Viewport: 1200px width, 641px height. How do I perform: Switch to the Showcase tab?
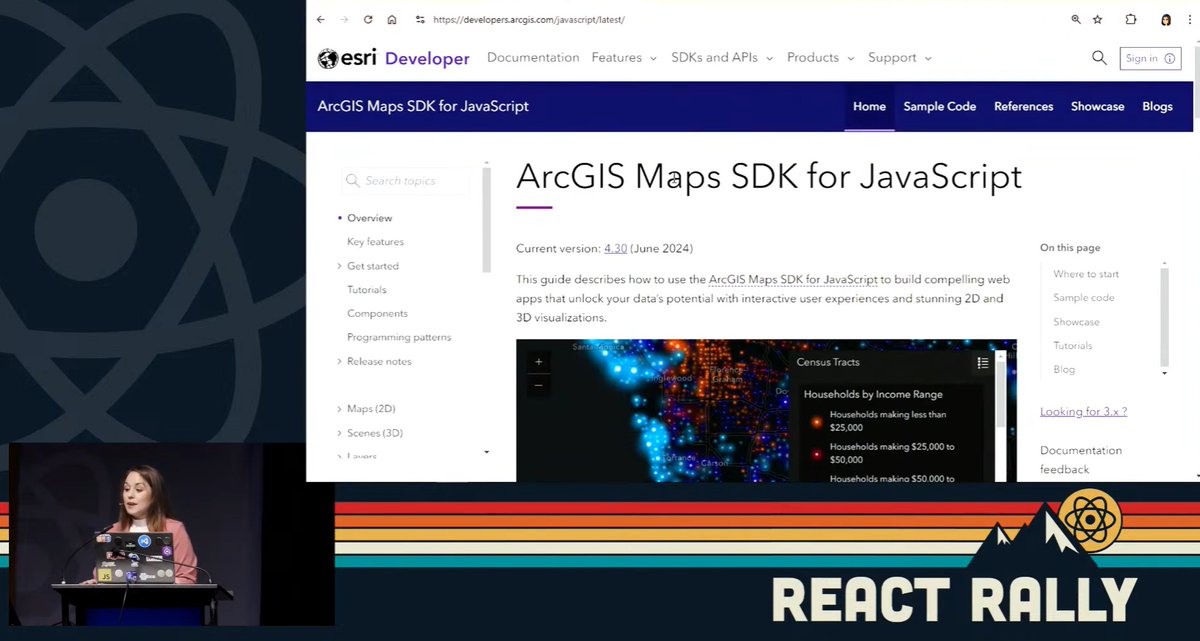[1097, 106]
